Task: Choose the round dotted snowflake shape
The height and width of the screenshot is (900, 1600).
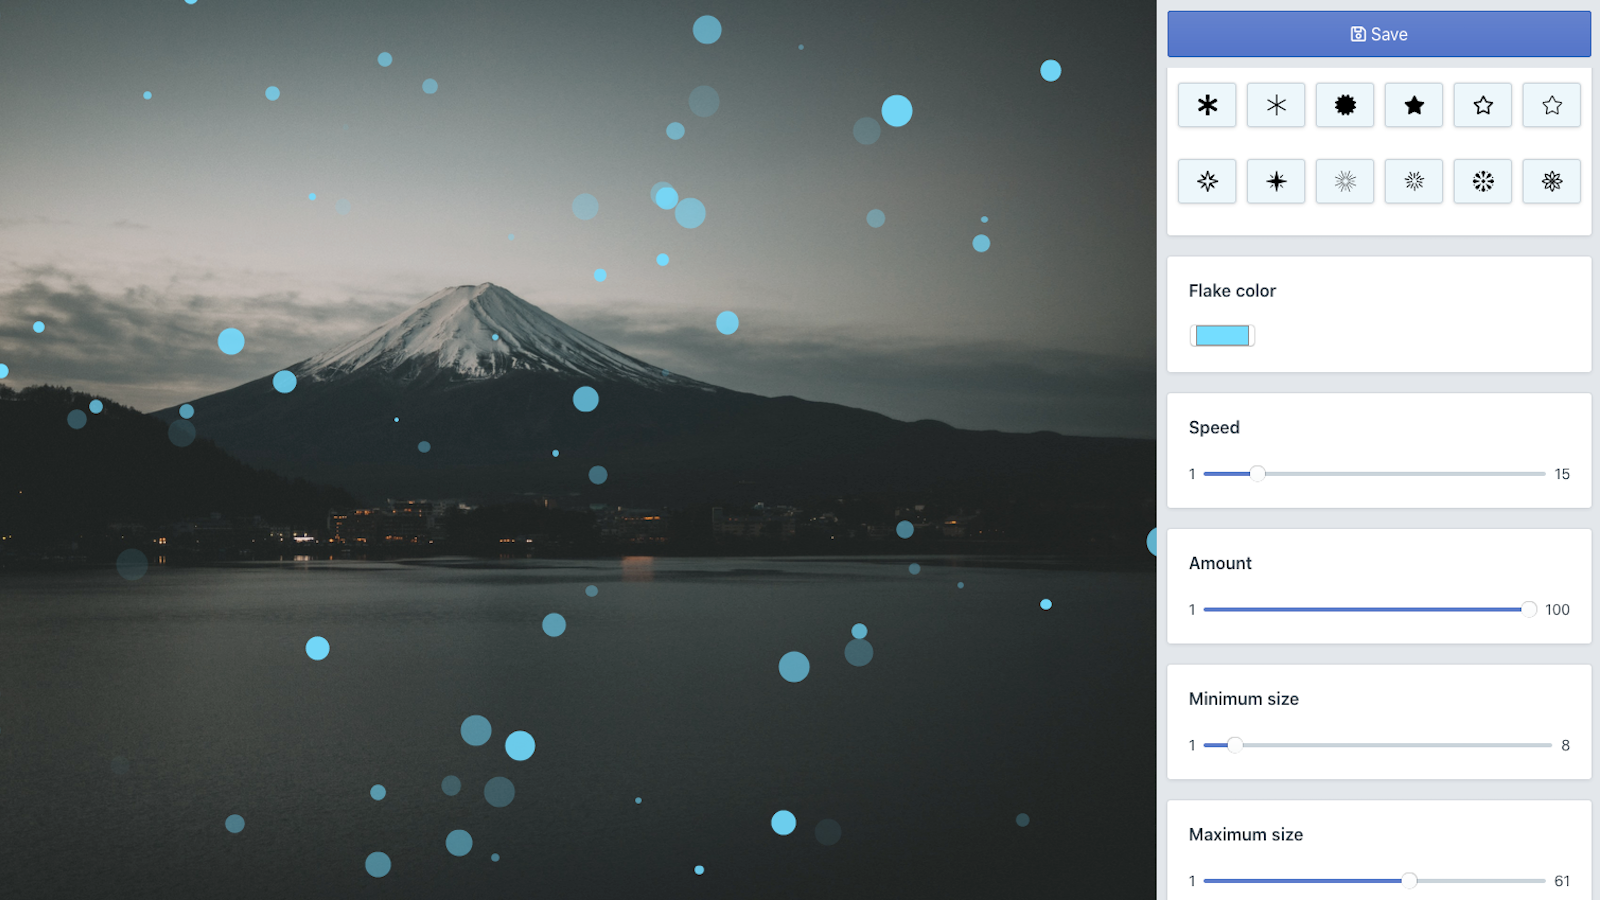Action: [1483, 181]
